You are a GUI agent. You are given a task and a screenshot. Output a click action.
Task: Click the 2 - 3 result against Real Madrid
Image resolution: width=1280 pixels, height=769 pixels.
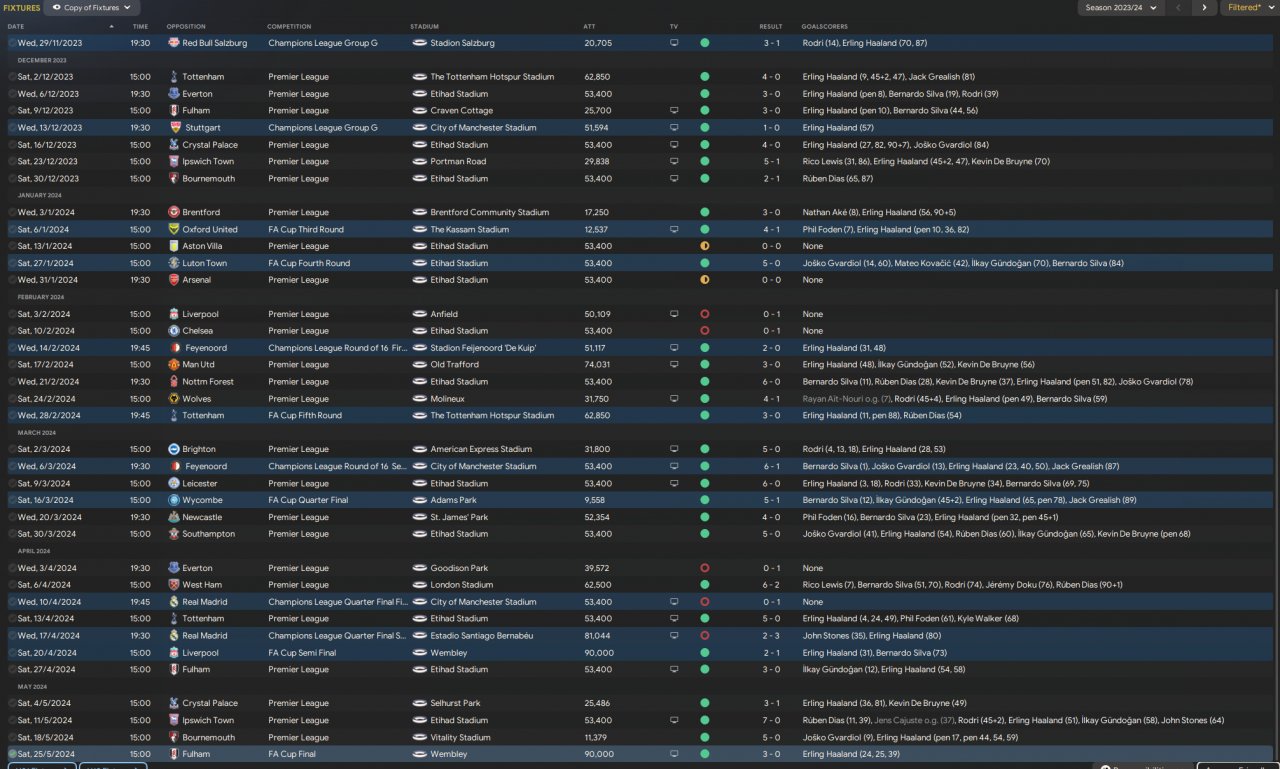771,636
